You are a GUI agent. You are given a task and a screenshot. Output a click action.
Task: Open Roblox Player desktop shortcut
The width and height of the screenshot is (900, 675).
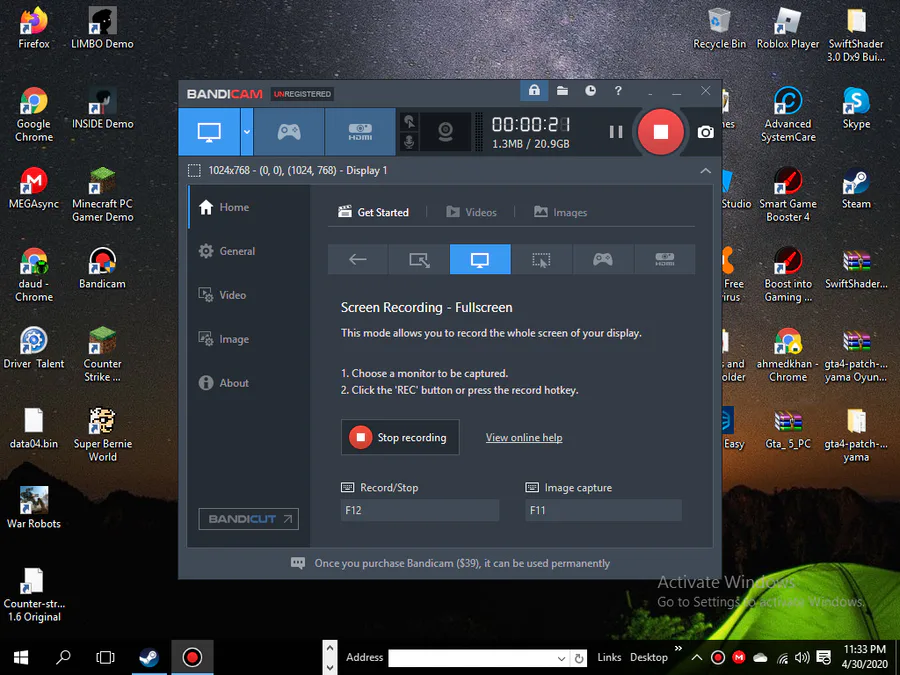click(788, 29)
